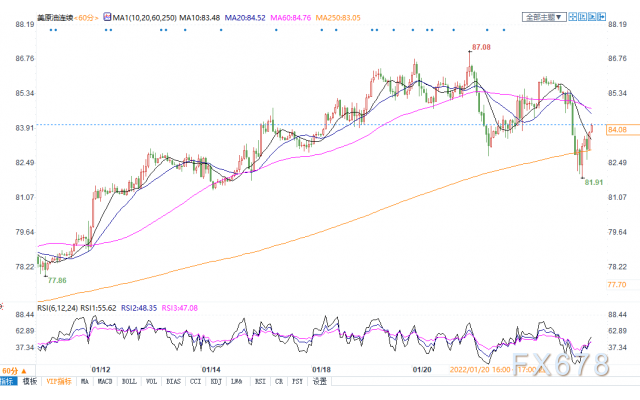Switch to the 模板 tab
The image size is (640, 400).
click(x=30, y=381)
